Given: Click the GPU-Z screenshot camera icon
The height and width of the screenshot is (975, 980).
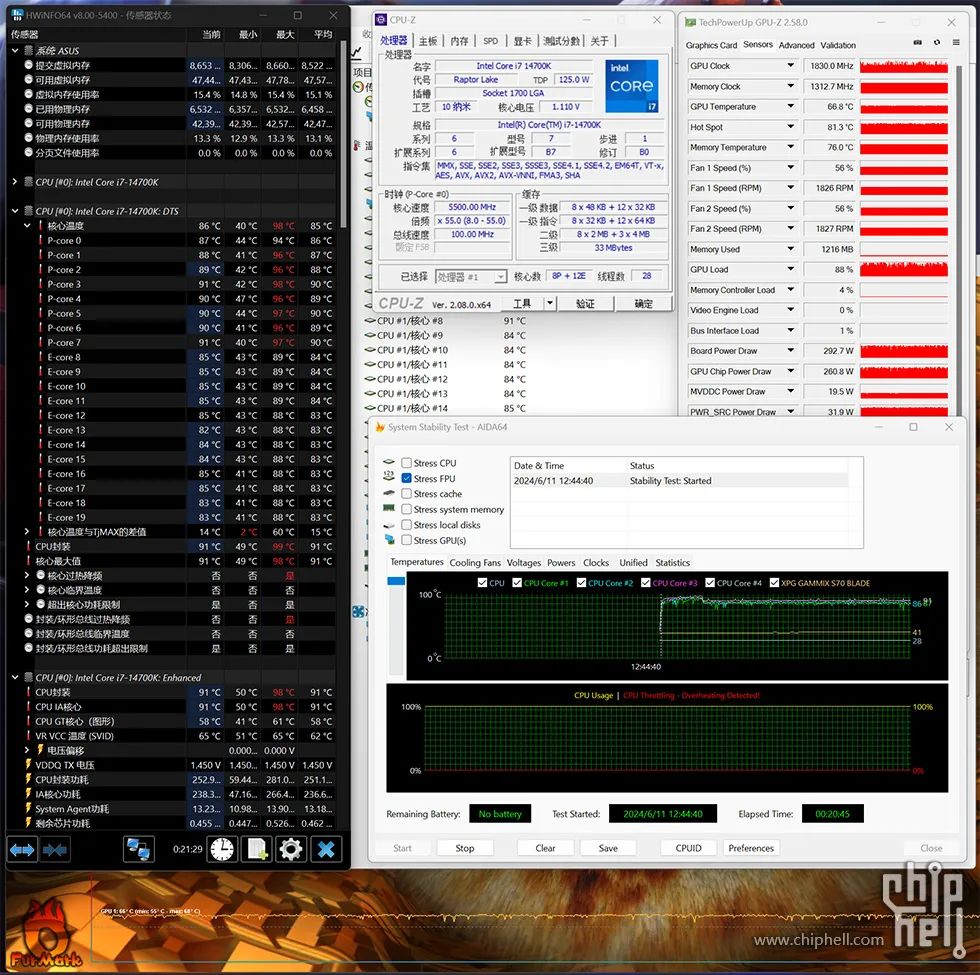Looking at the screenshot, I should 918,42.
